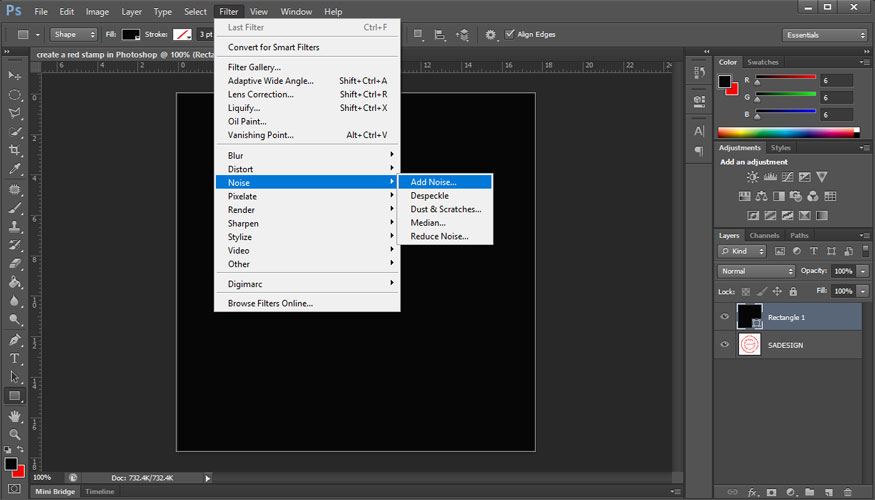Click Browse Filters Online
Viewport: 875px width, 500px height.
click(270, 303)
